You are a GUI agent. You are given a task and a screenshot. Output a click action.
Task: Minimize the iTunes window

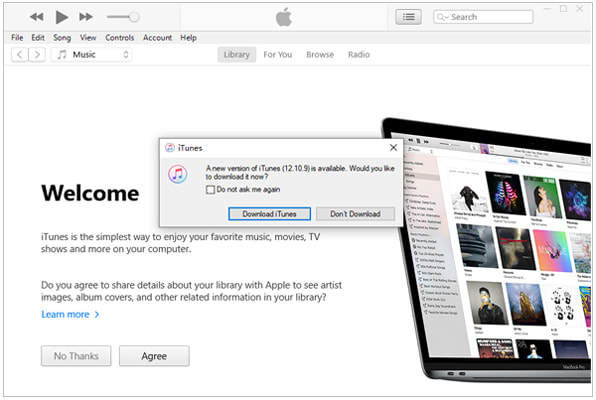pos(547,9)
